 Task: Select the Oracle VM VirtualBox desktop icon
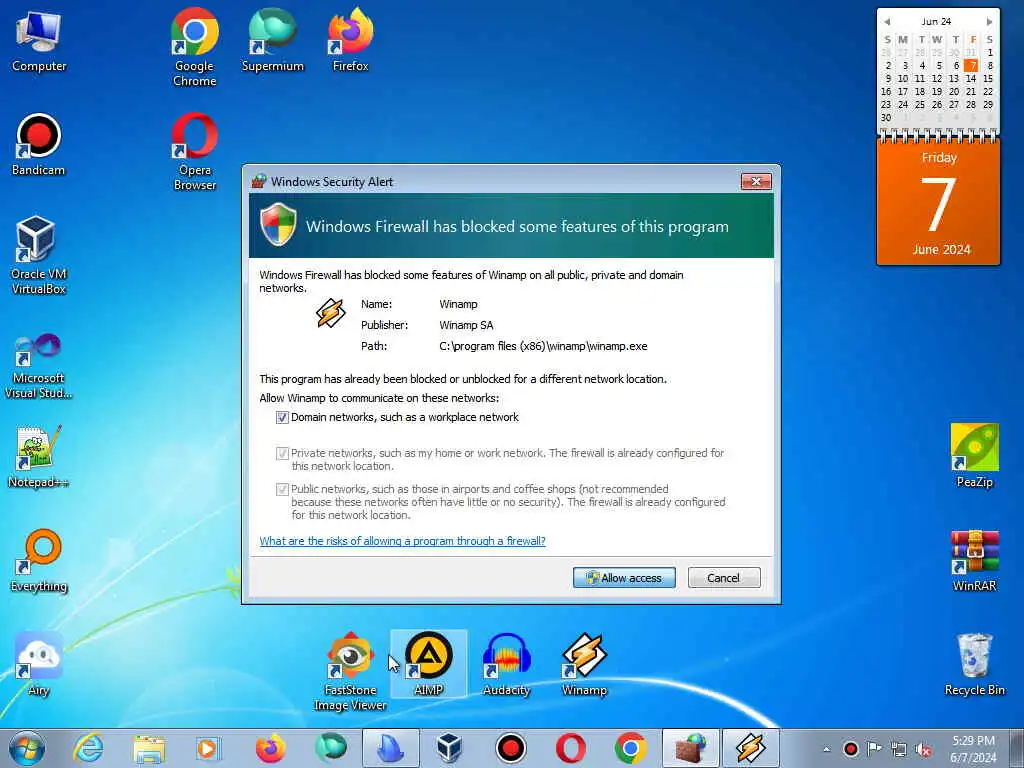(x=39, y=255)
